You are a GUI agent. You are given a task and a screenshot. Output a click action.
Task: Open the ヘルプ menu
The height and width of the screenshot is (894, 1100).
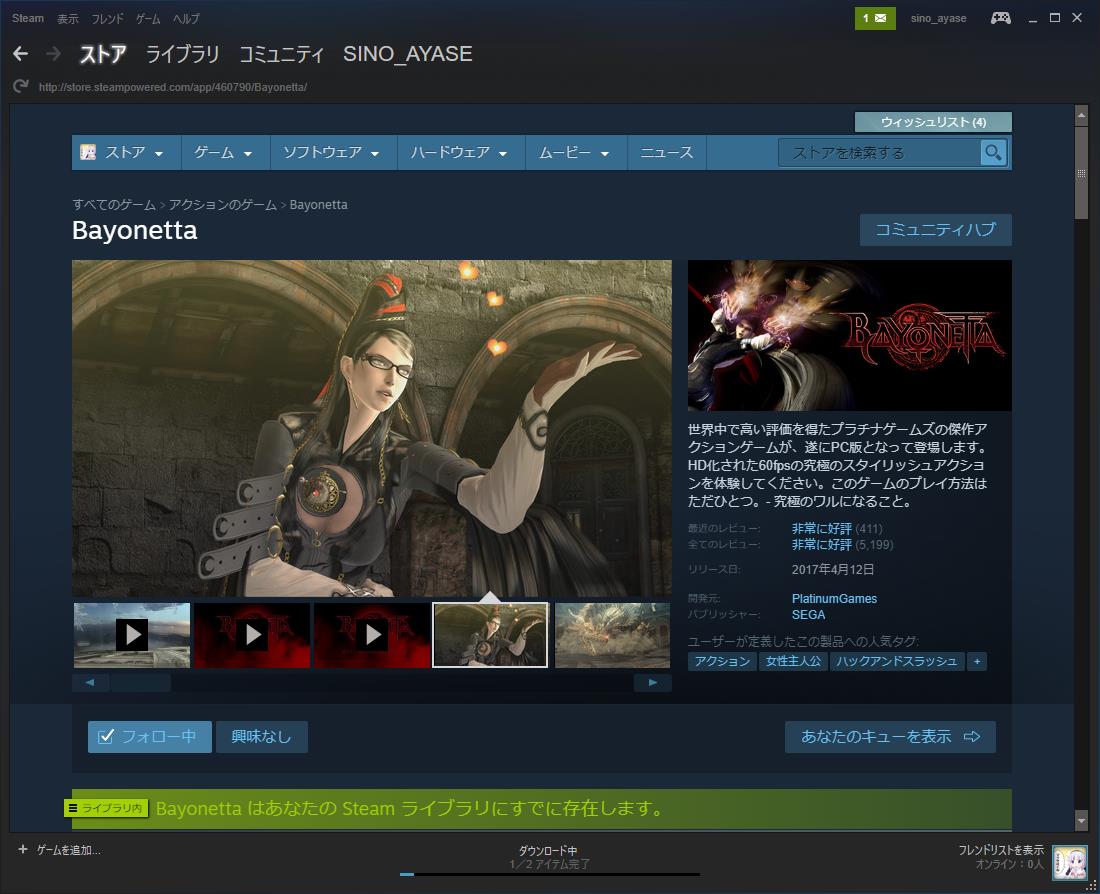pyautogui.click(x=186, y=18)
